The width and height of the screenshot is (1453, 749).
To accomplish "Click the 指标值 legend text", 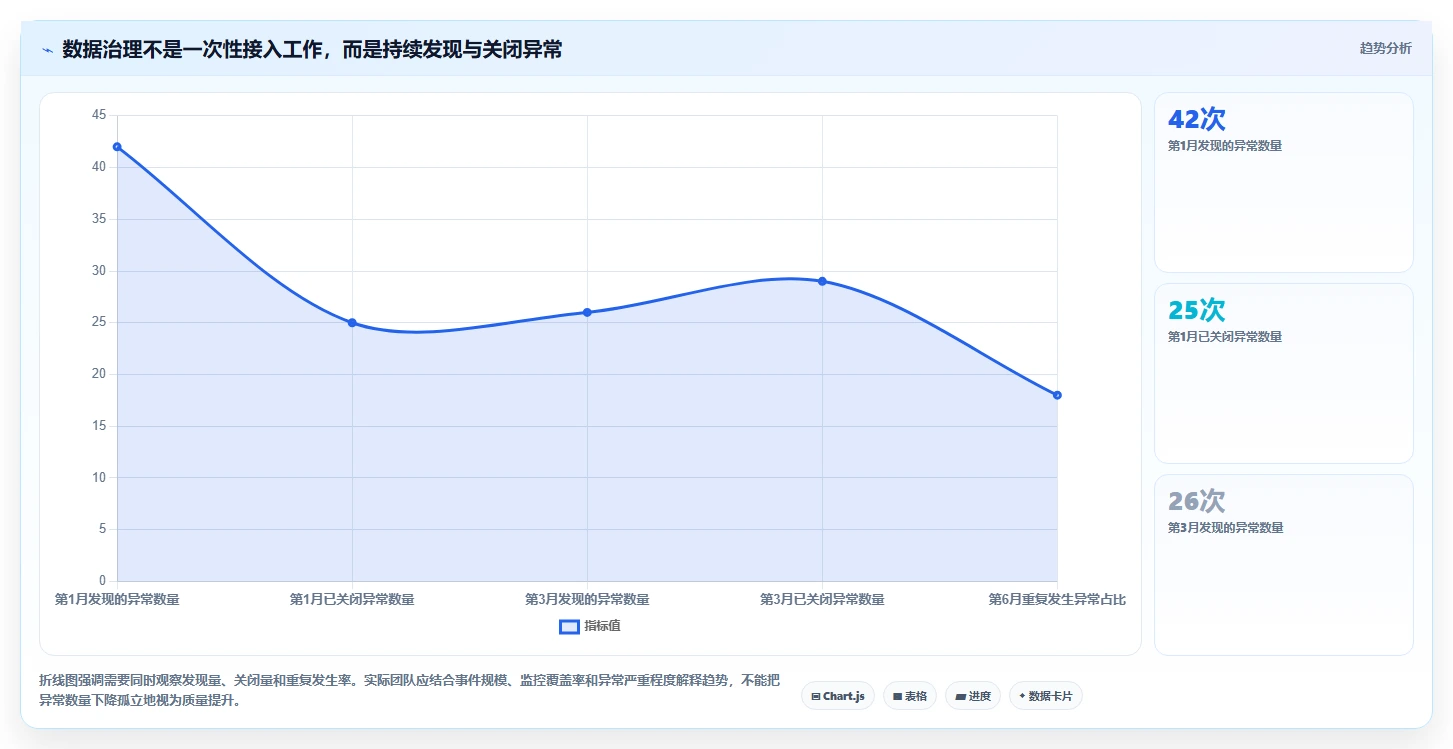I will 602,626.
